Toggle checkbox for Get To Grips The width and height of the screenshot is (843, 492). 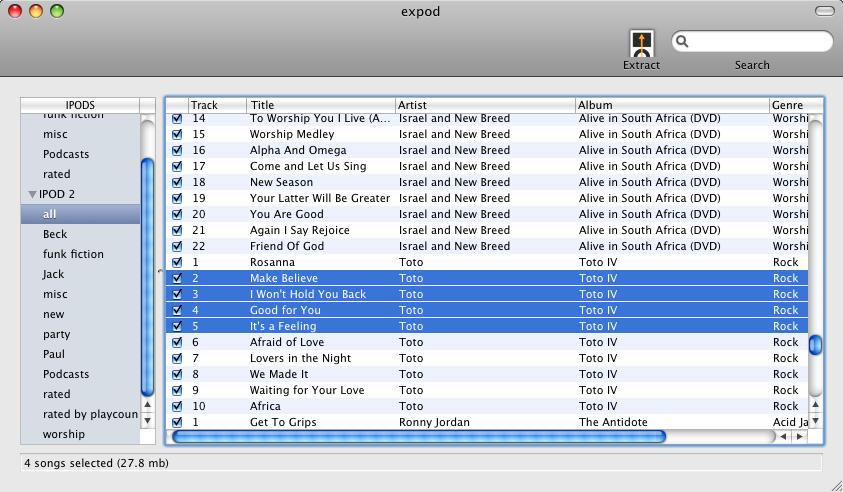177,423
